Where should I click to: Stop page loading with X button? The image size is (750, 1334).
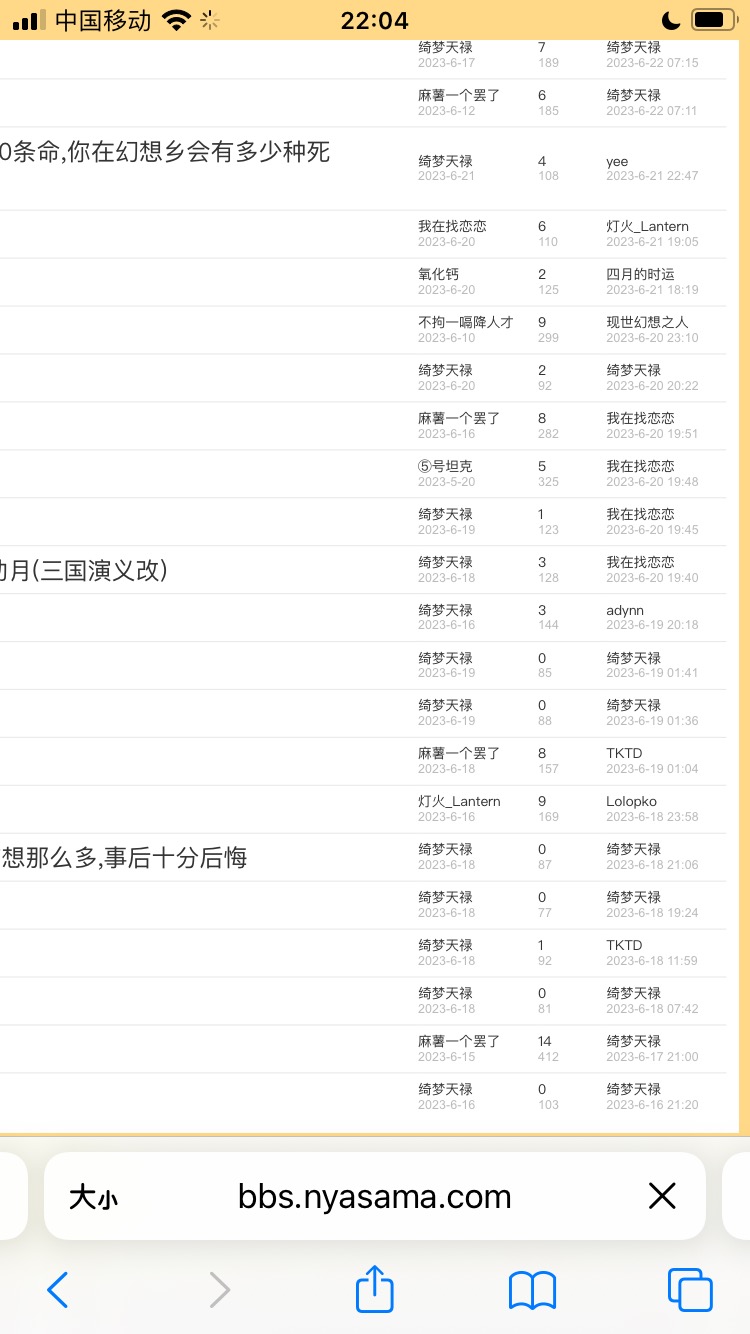click(x=662, y=1196)
